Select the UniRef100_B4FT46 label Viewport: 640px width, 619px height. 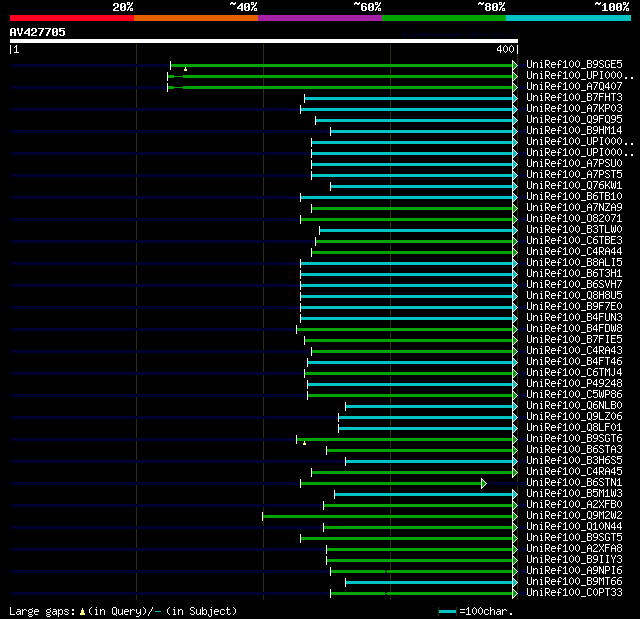pos(574,362)
